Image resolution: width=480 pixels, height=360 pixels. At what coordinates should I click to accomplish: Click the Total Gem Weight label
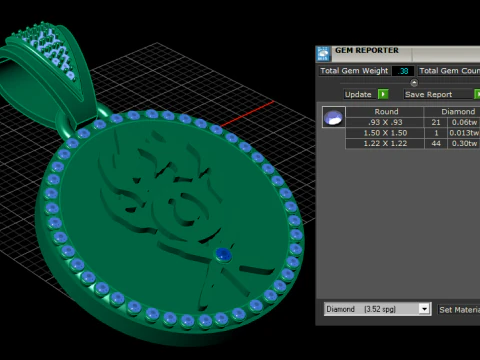(x=354, y=71)
